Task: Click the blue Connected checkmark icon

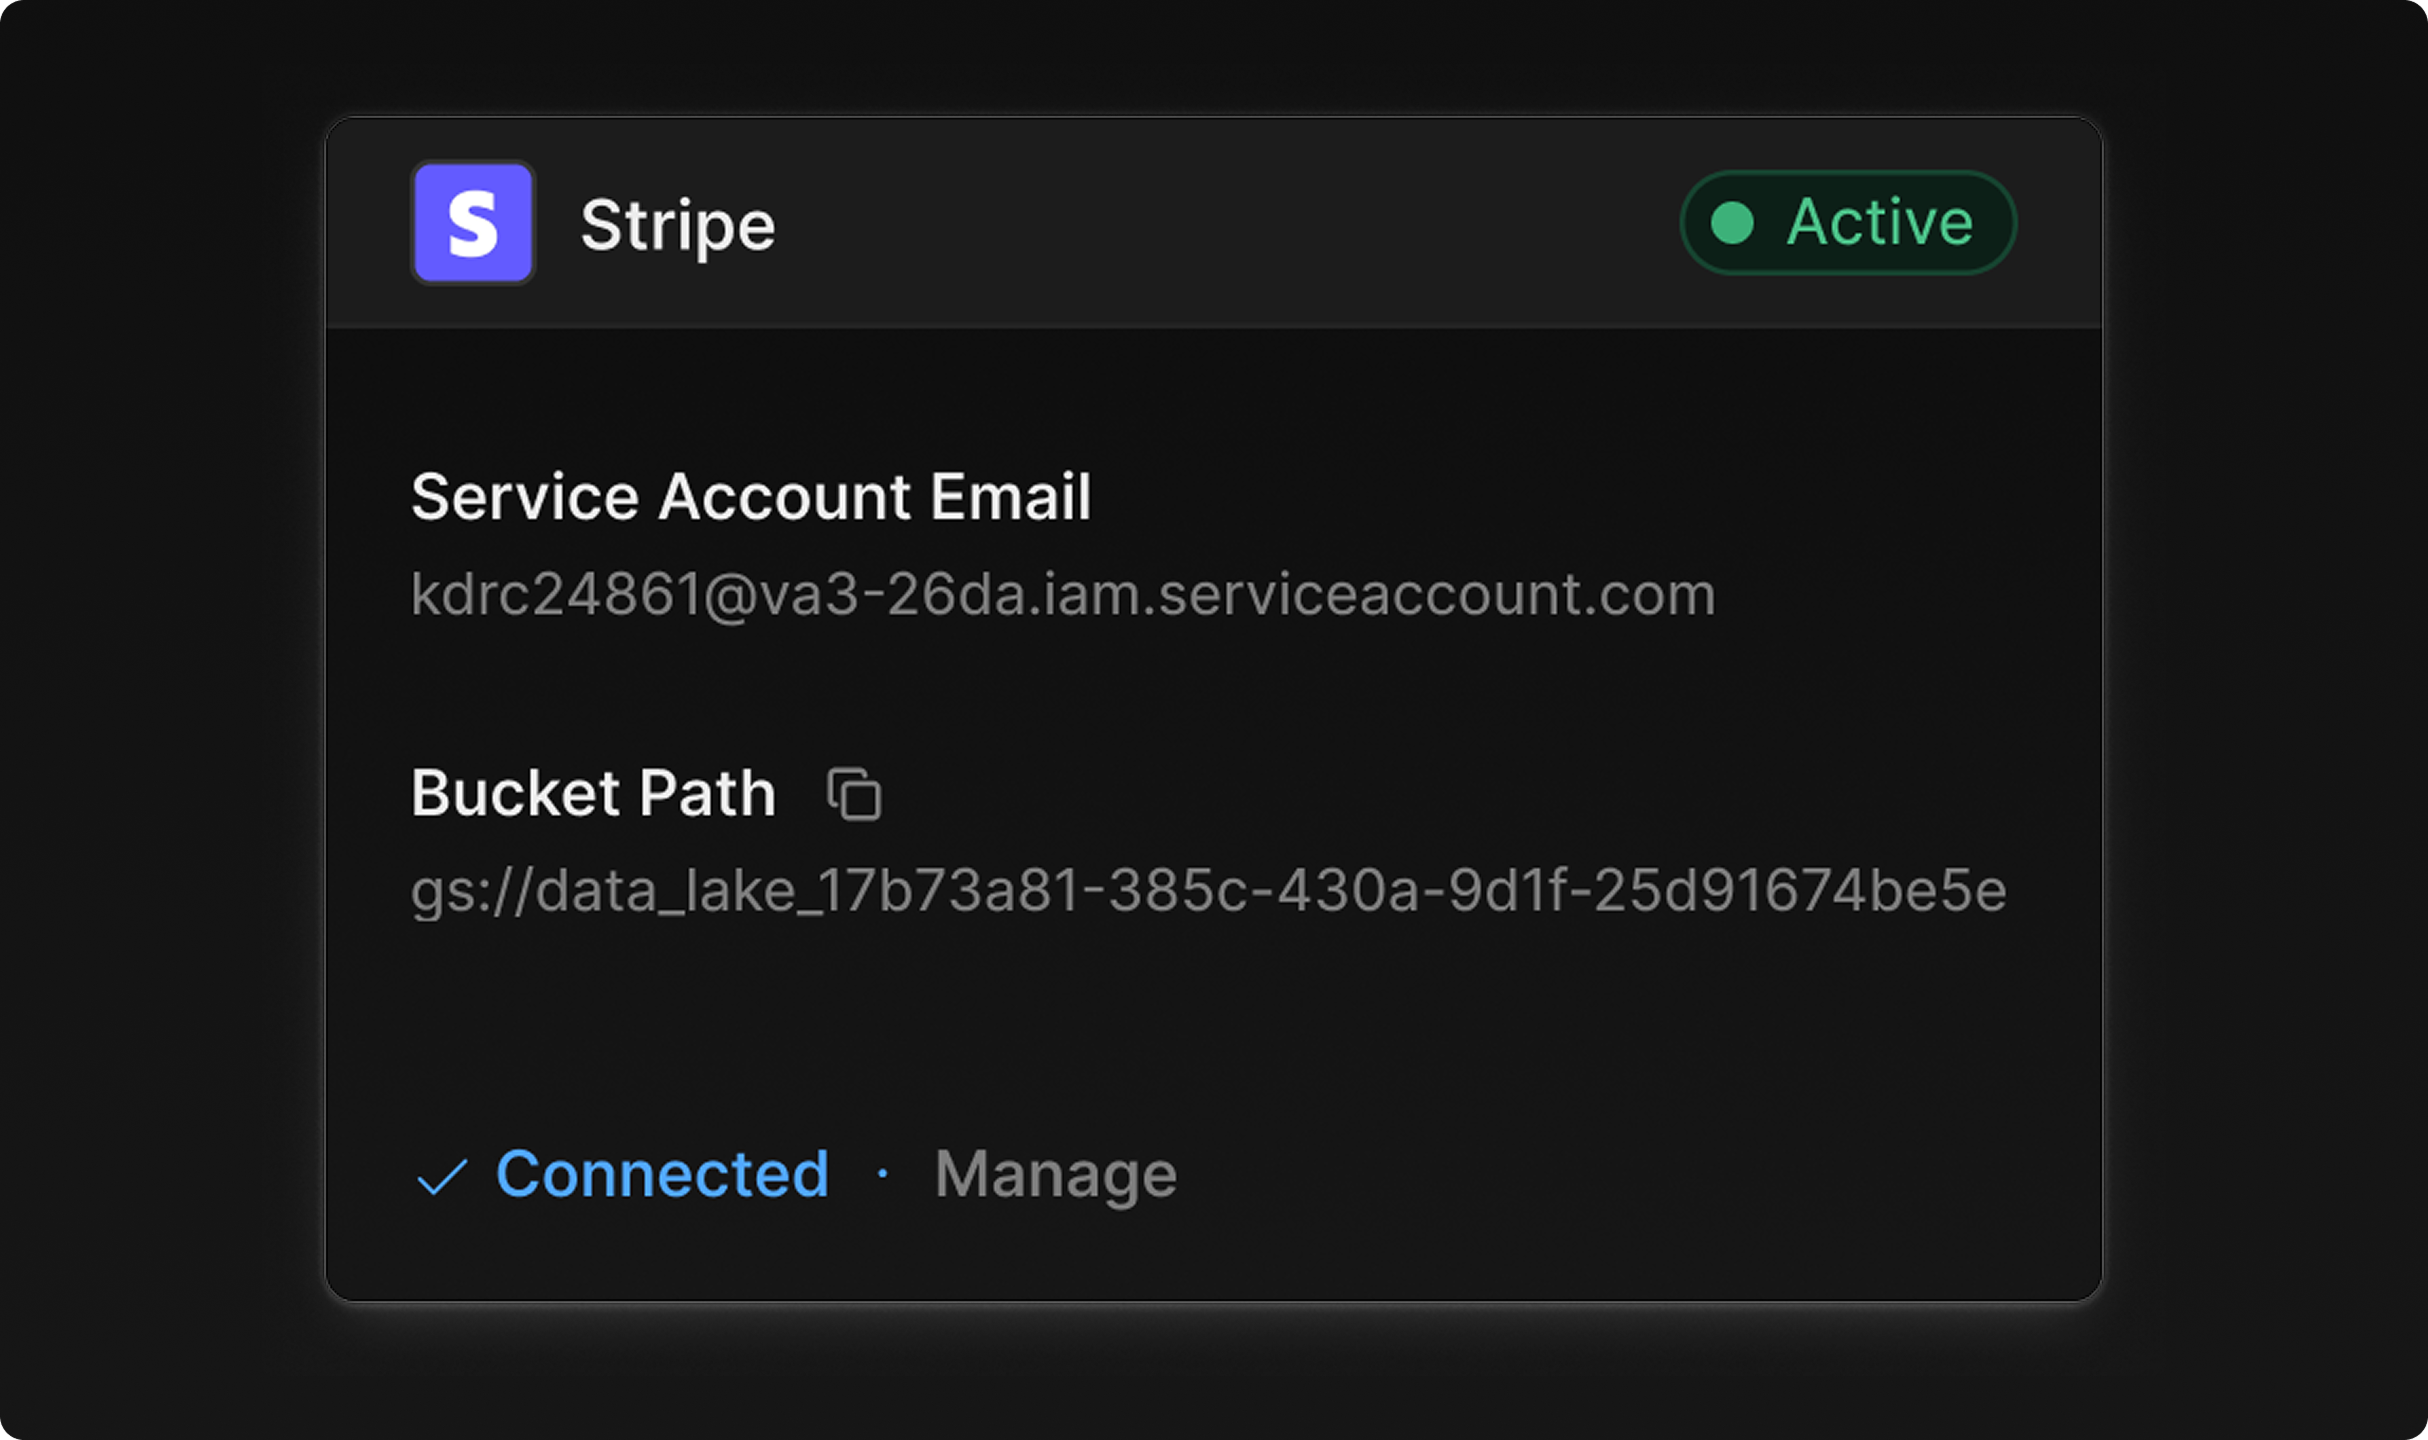Action: (441, 1176)
